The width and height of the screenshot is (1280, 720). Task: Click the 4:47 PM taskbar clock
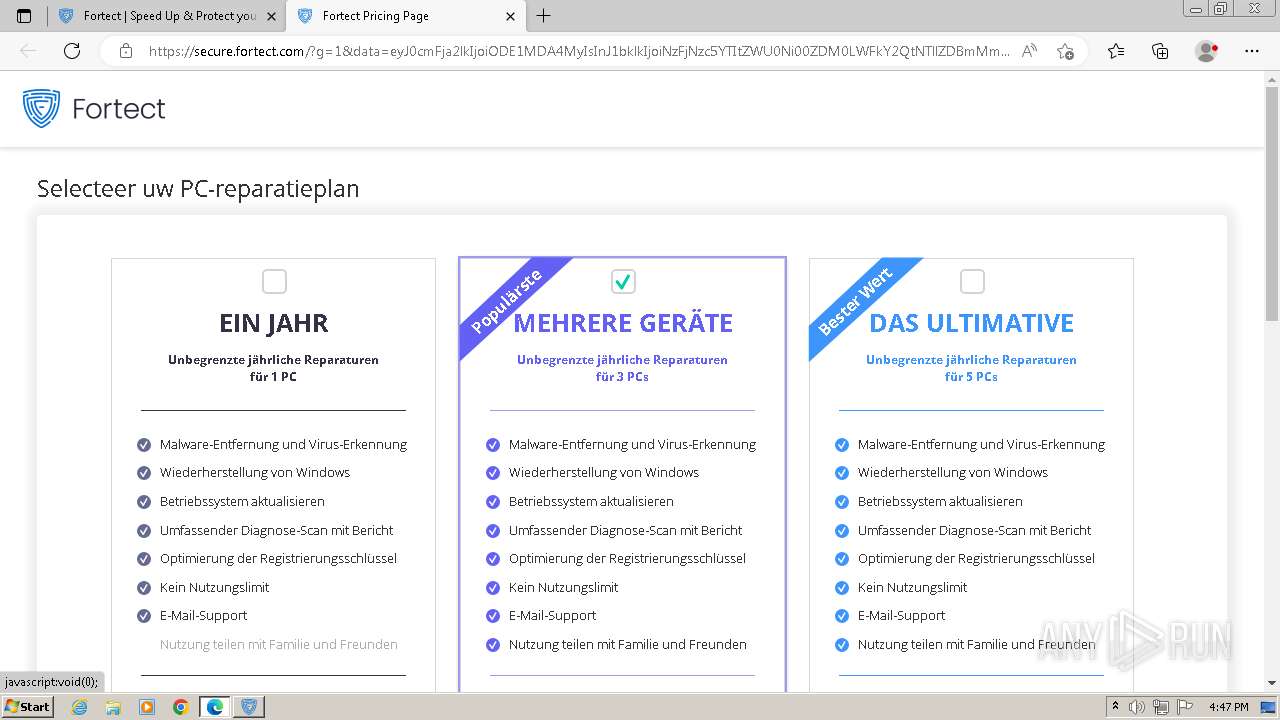pyautogui.click(x=1228, y=707)
